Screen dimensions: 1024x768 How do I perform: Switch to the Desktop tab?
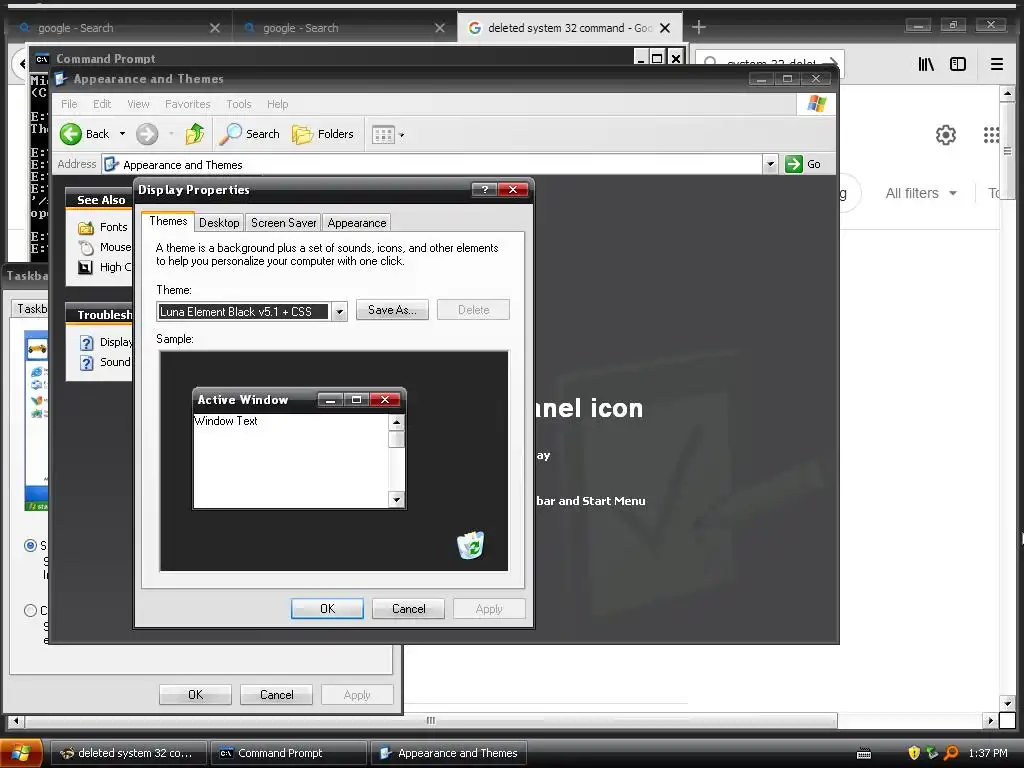(x=219, y=223)
